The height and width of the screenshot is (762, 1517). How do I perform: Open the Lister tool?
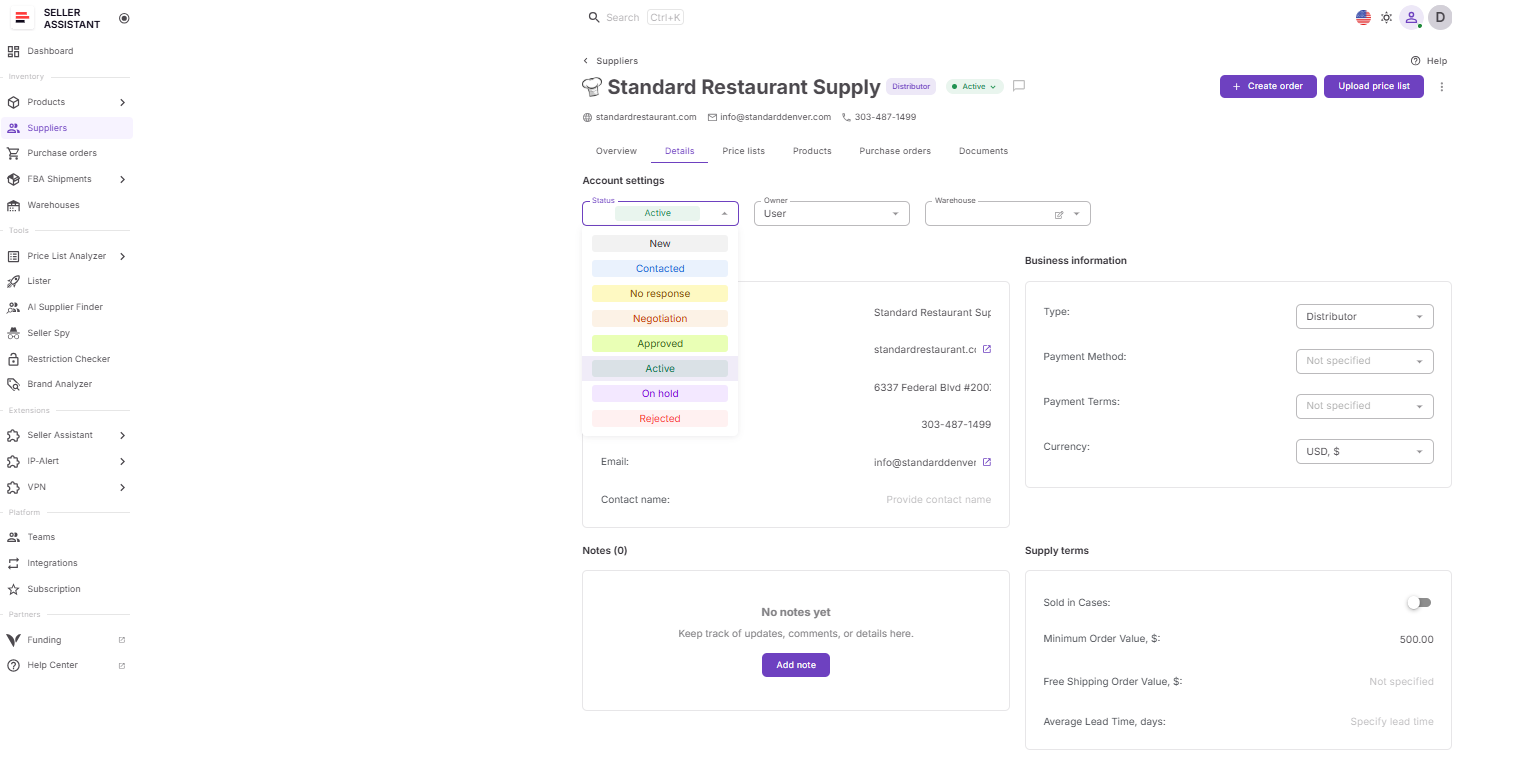(x=66, y=281)
